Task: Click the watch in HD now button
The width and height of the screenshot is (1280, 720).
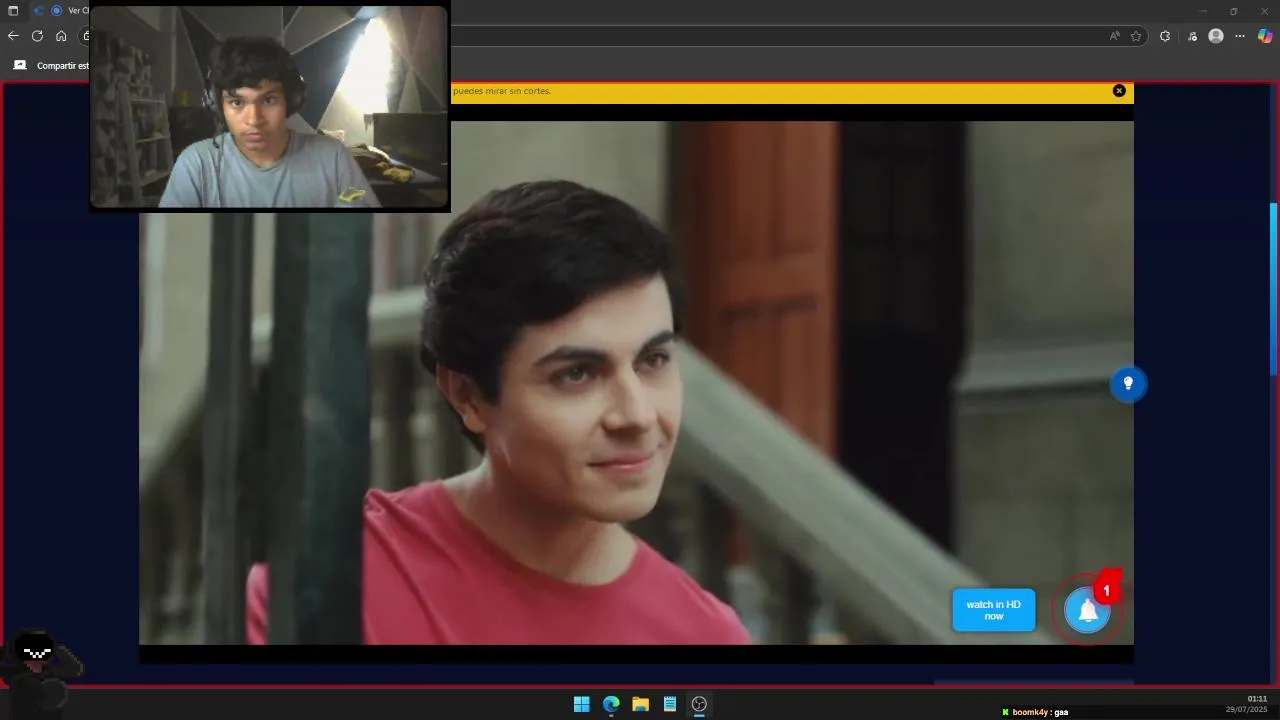Action: 994,610
